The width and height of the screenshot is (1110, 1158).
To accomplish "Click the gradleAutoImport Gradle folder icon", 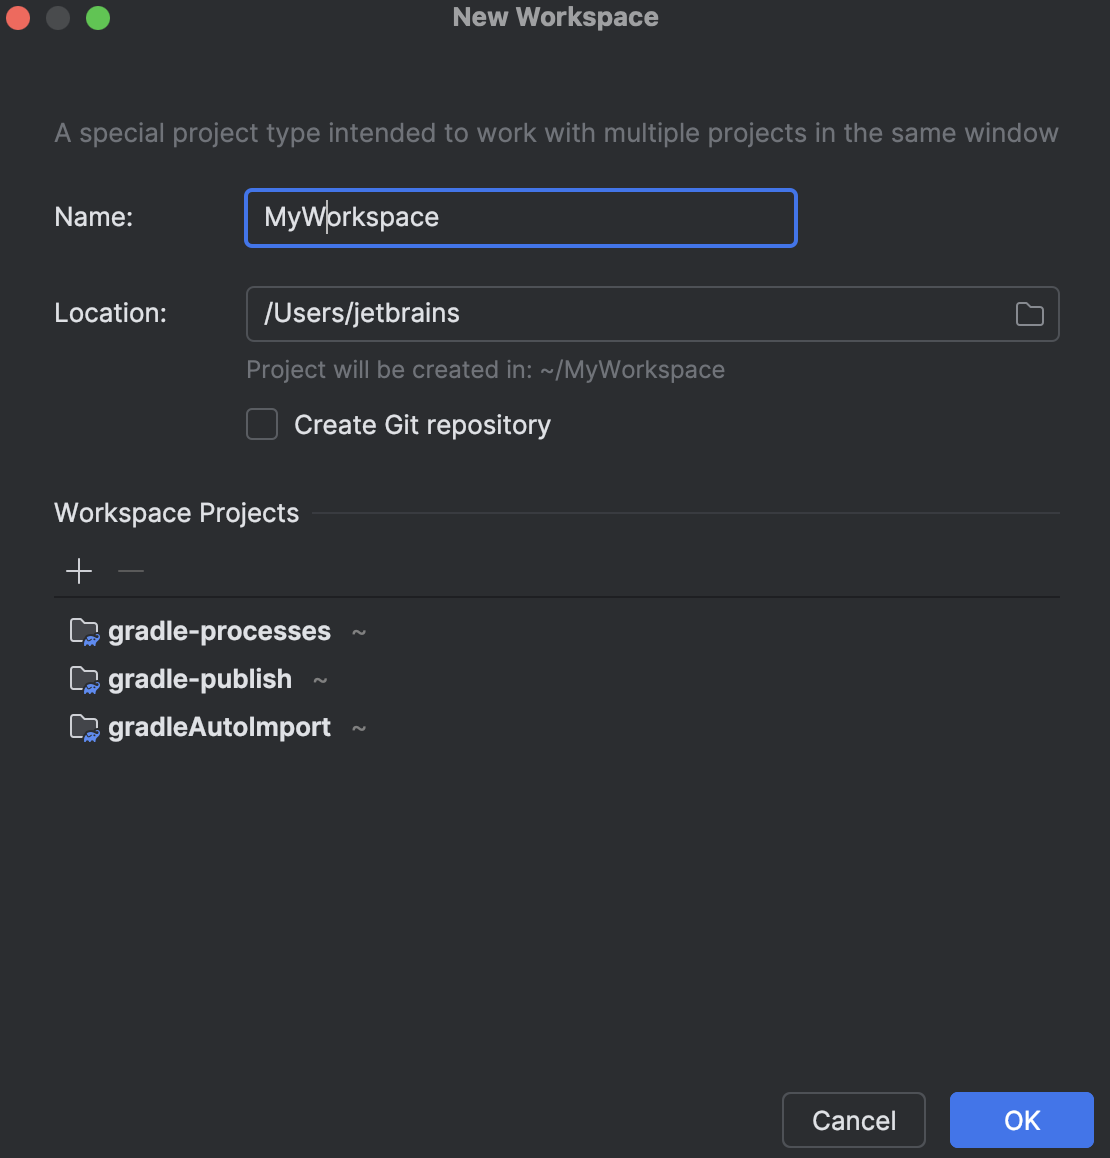I will 85,727.
